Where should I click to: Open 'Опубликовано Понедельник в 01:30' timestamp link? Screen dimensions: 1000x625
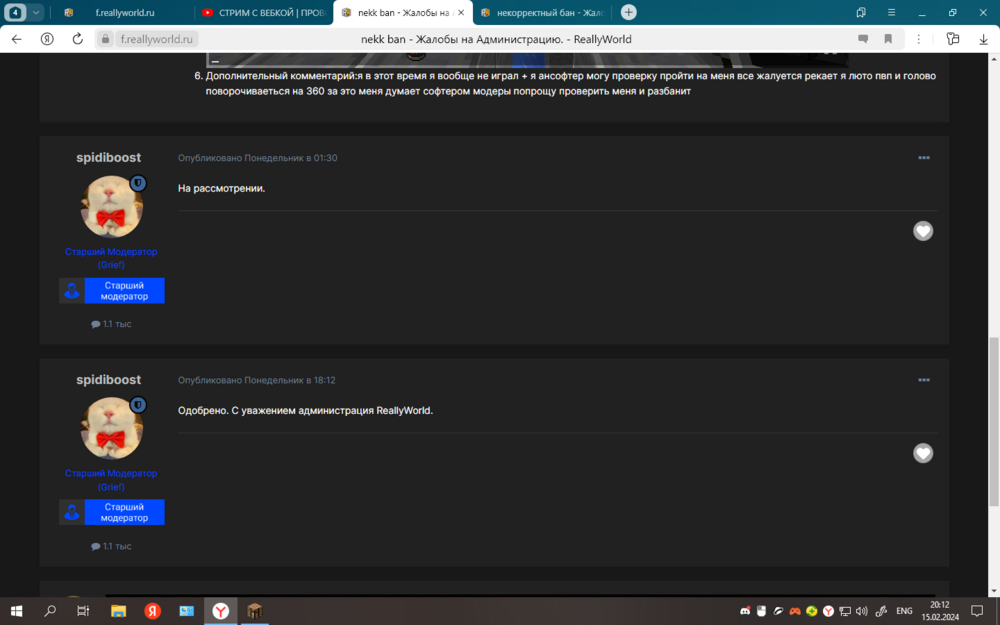258,158
